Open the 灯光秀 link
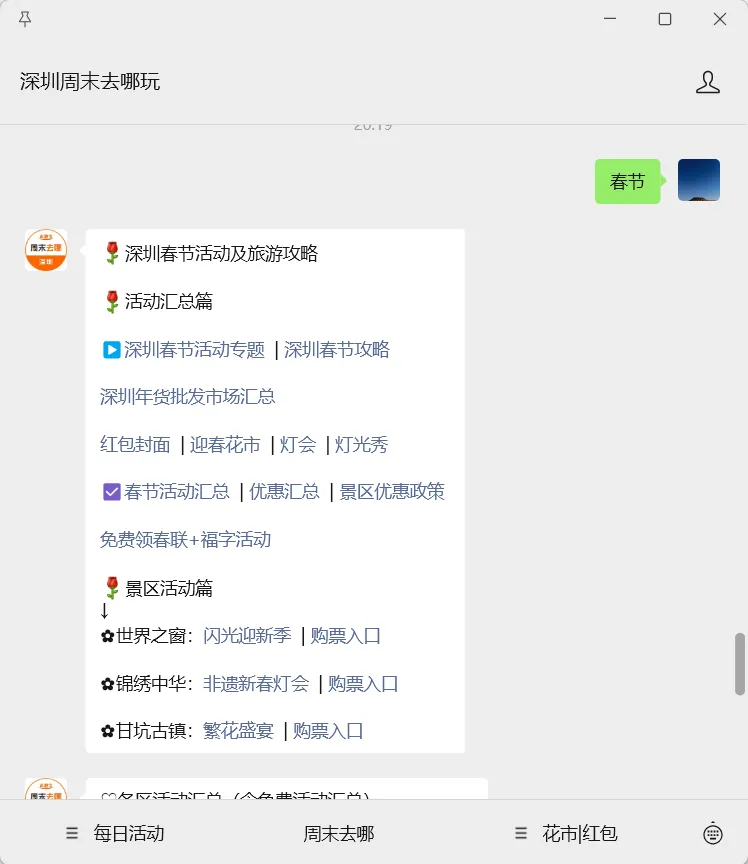 pyautogui.click(x=362, y=445)
